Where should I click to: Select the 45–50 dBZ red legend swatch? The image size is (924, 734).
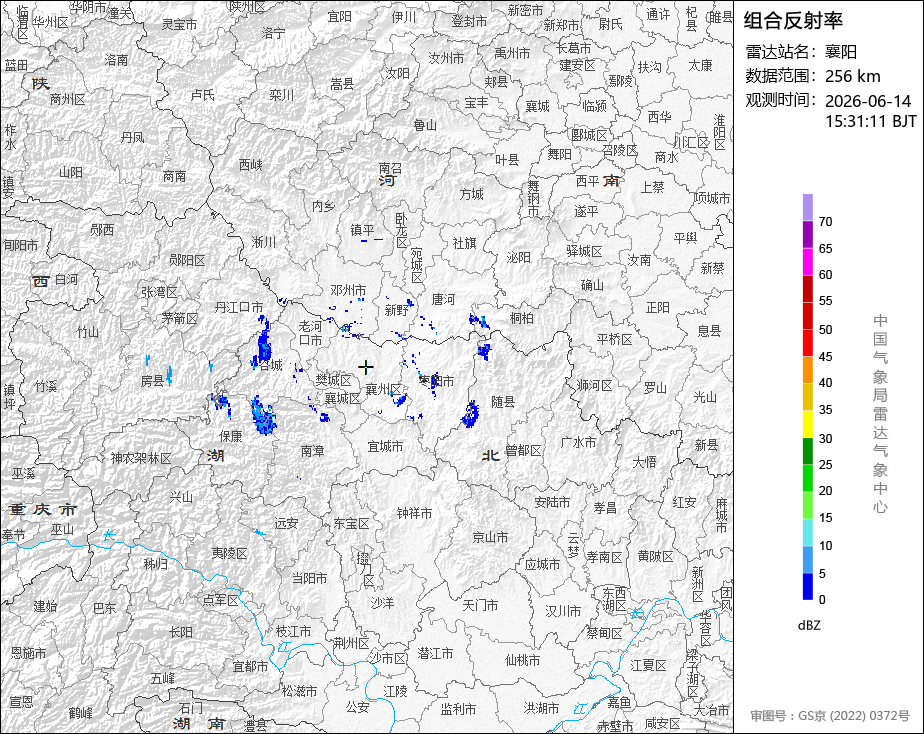pyautogui.click(x=807, y=343)
